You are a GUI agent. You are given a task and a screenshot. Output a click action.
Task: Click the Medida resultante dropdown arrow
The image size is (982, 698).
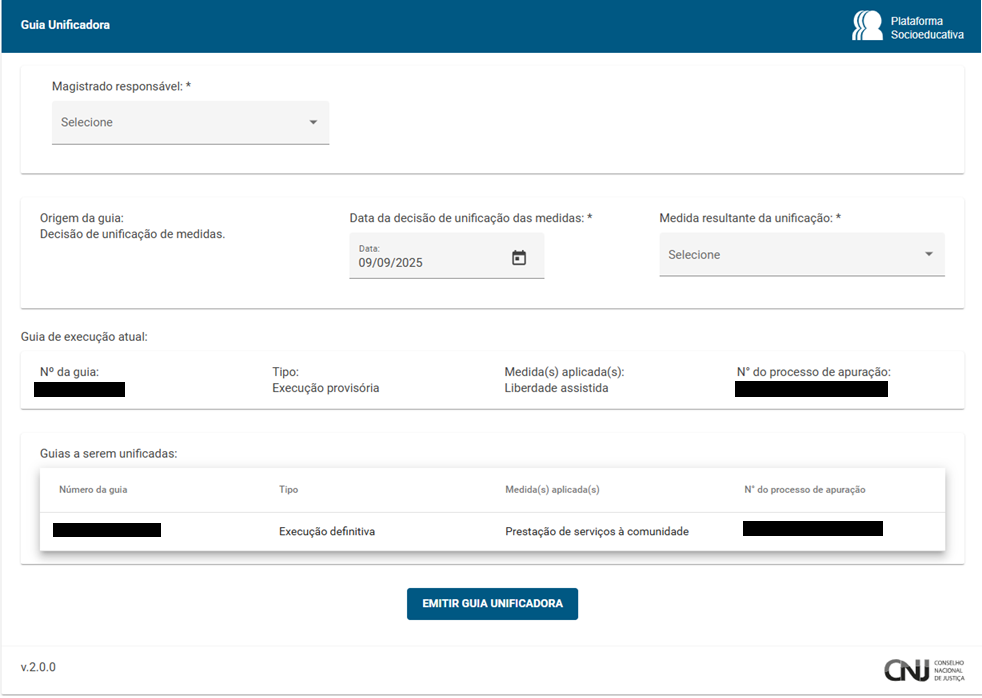928,255
